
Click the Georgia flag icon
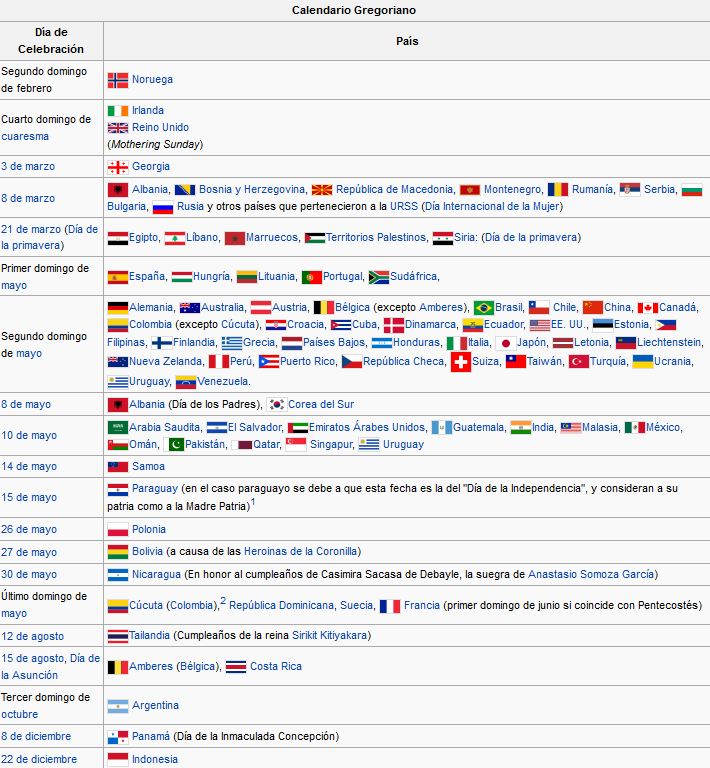click(117, 167)
